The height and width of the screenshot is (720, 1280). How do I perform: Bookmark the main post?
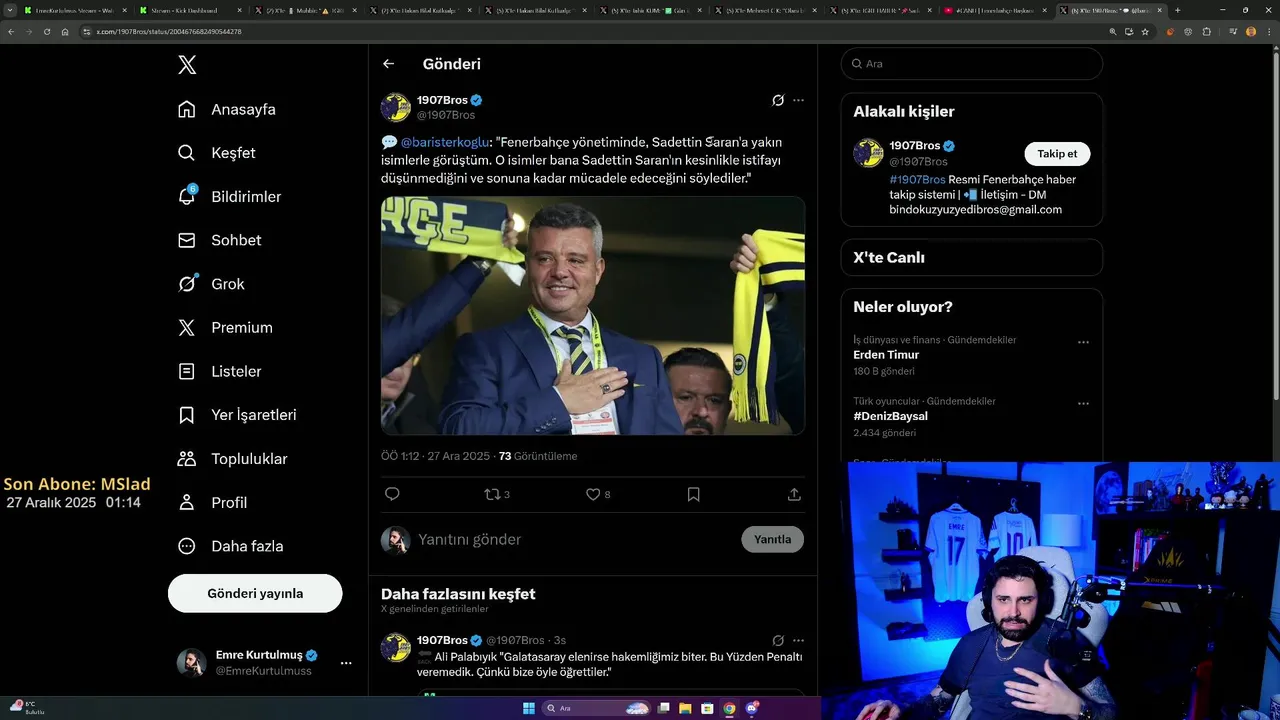click(694, 494)
